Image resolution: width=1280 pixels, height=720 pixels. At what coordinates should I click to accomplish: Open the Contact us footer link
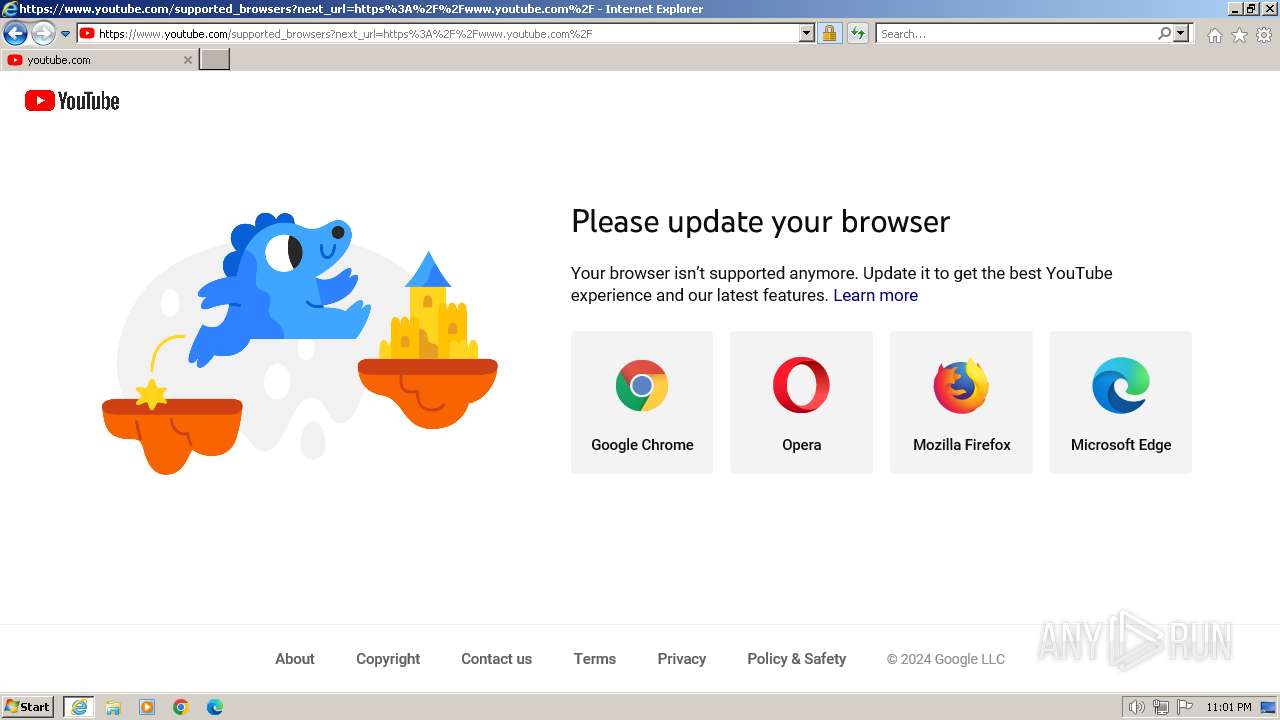[x=496, y=659]
